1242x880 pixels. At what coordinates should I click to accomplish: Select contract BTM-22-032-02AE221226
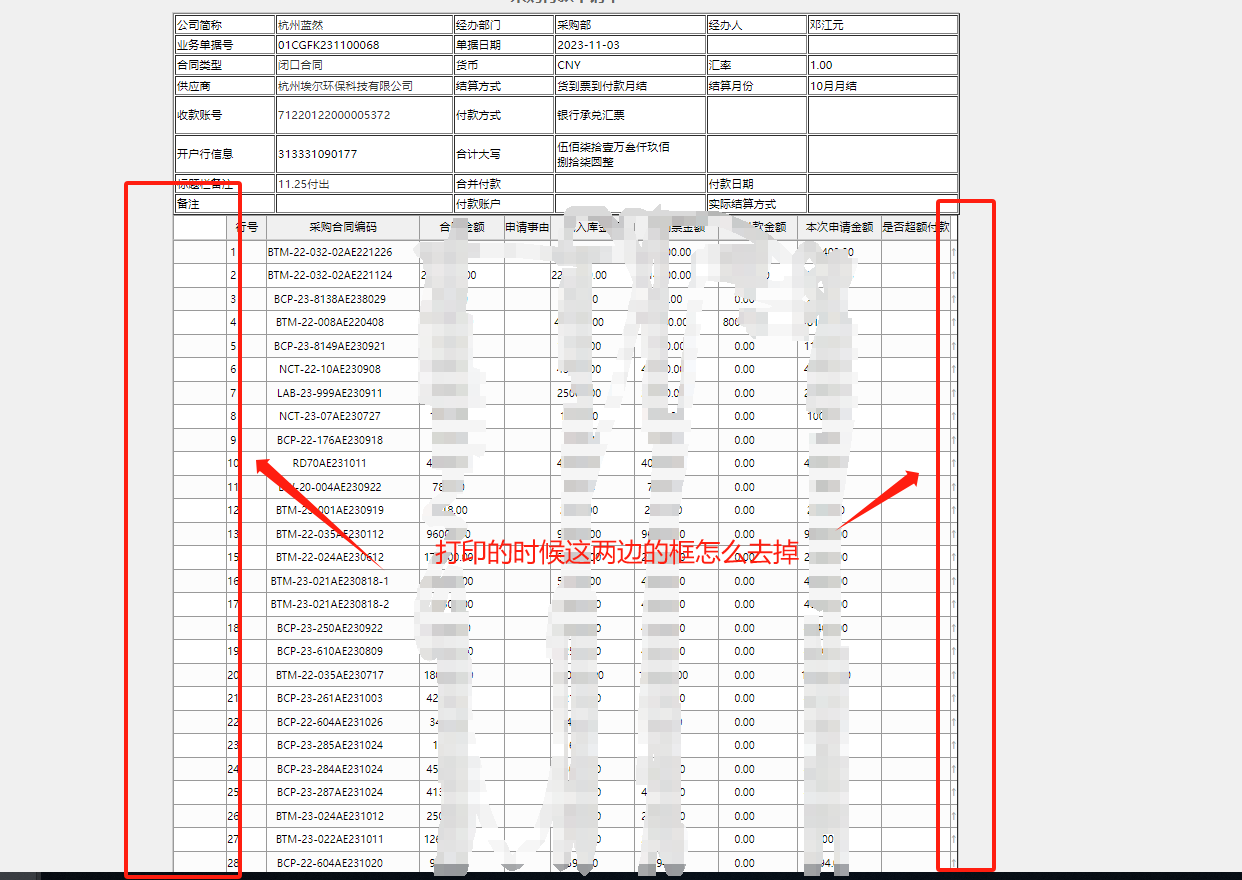point(330,252)
